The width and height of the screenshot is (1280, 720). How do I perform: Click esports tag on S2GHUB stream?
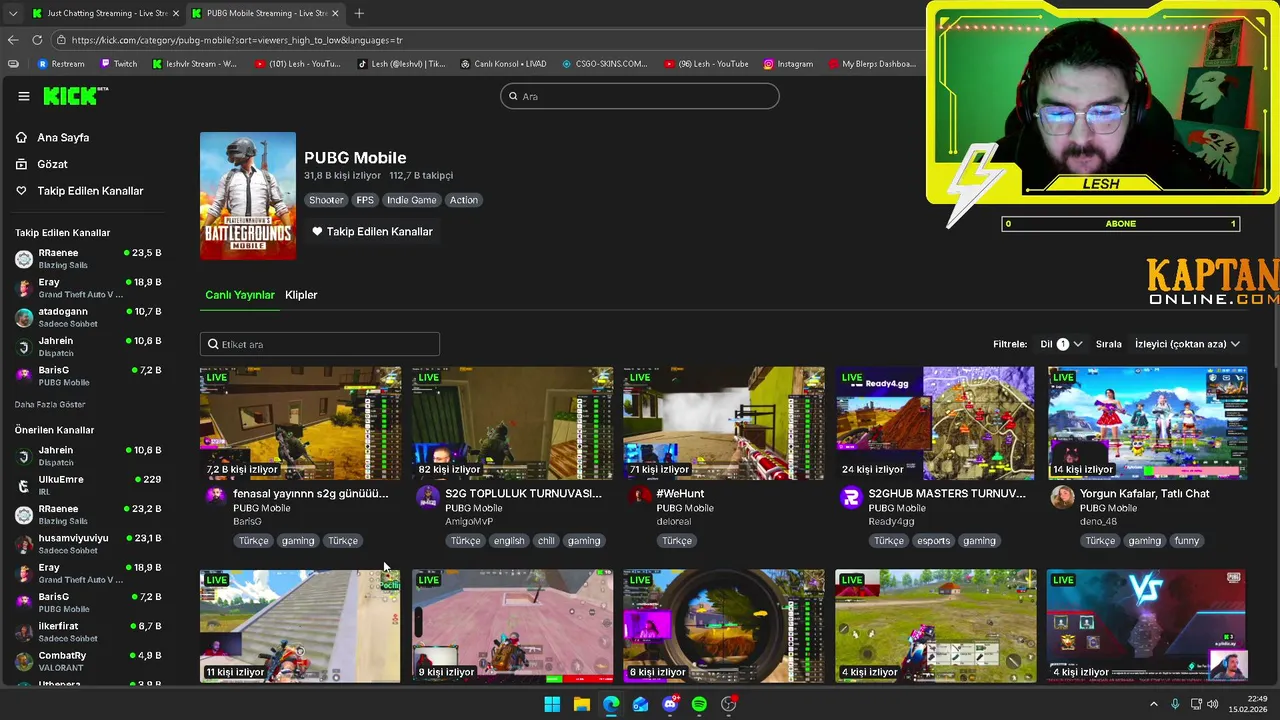pyautogui.click(x=933, y=541)
